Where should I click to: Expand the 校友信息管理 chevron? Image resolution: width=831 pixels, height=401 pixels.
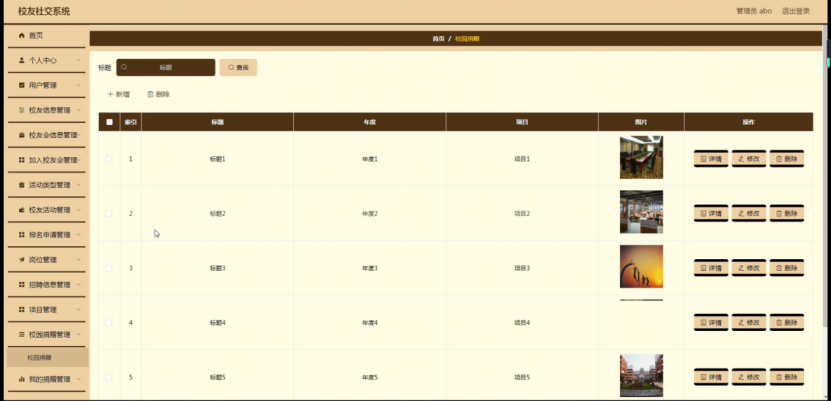pos(78,110)
